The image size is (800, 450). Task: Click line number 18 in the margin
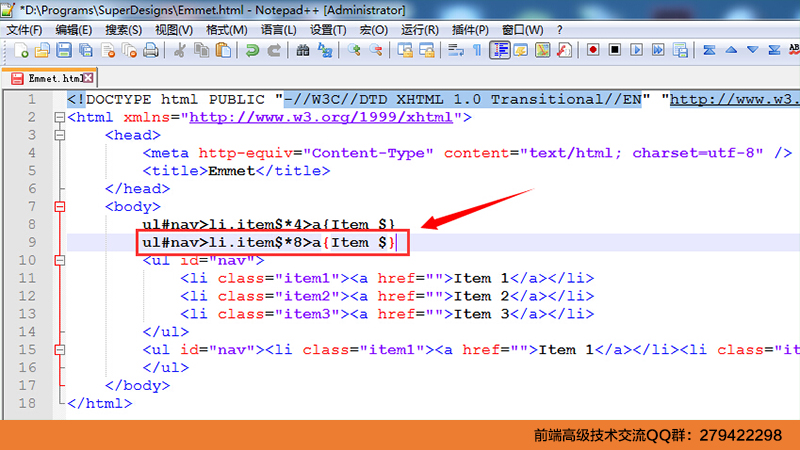click(27, 403)
